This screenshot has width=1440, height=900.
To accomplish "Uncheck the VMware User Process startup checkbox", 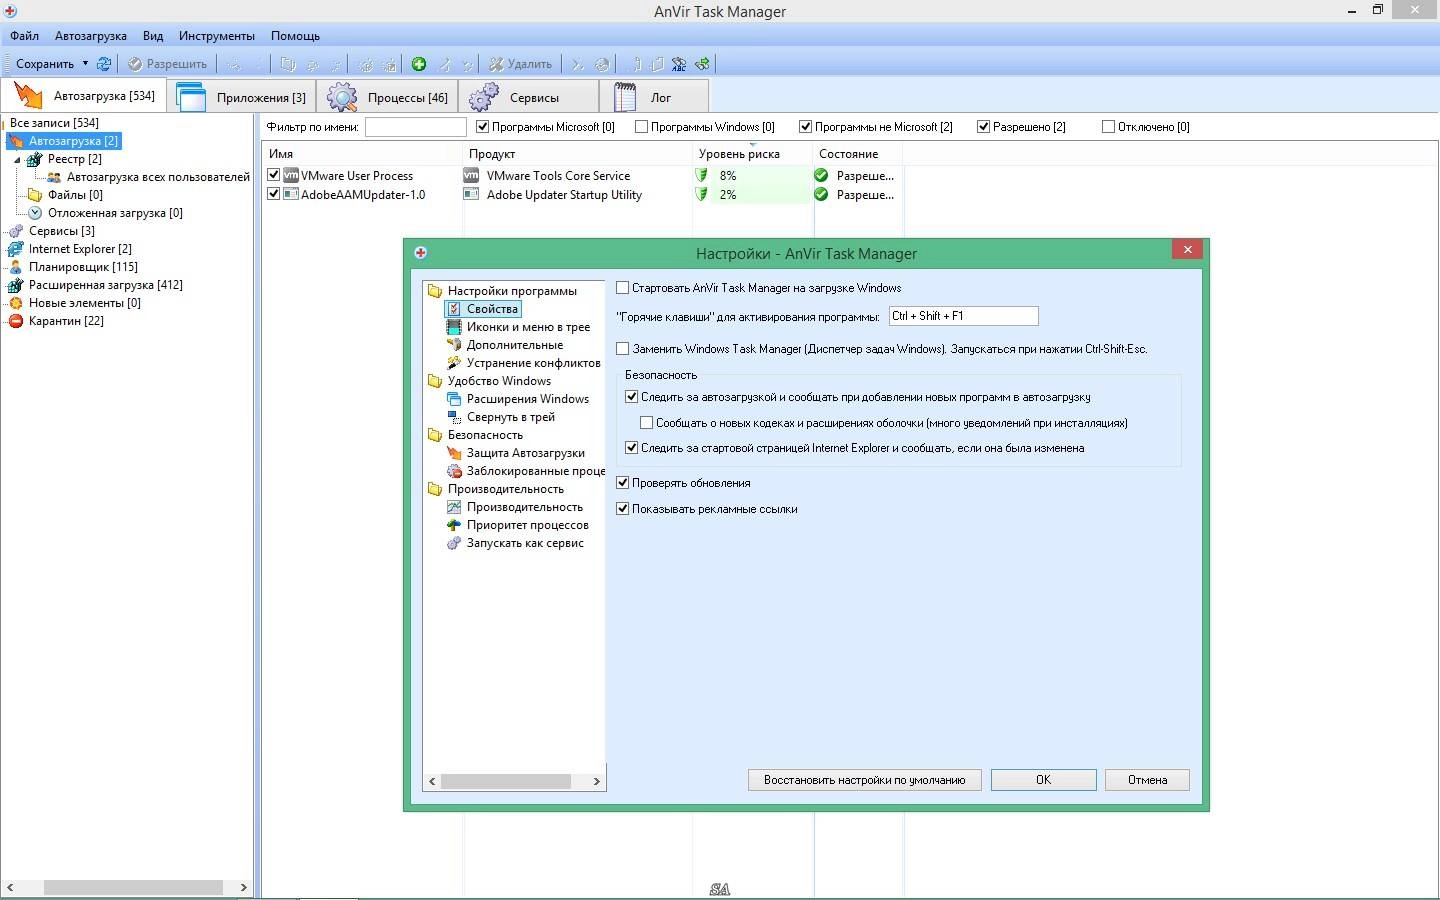I will 274,175.
